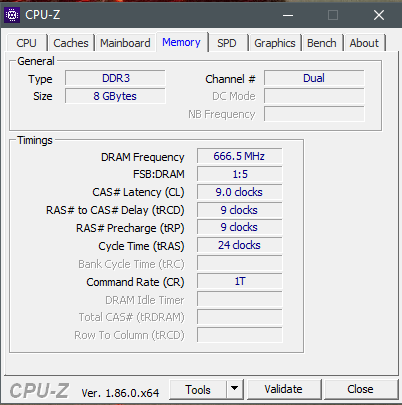Click the Channel # field showing Dual

click(x=314, y=78)
